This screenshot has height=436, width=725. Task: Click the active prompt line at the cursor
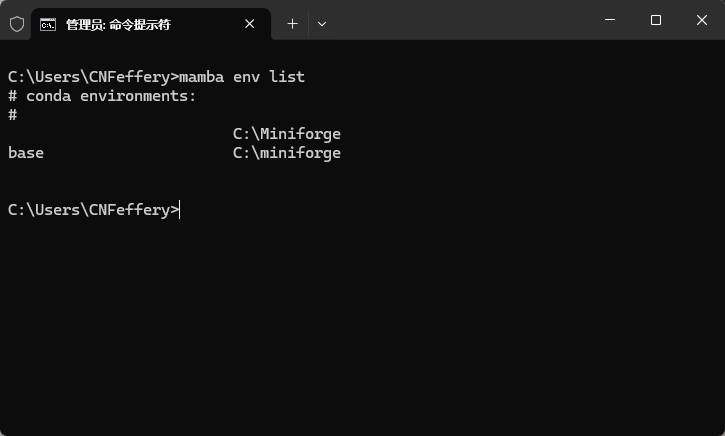180,210
